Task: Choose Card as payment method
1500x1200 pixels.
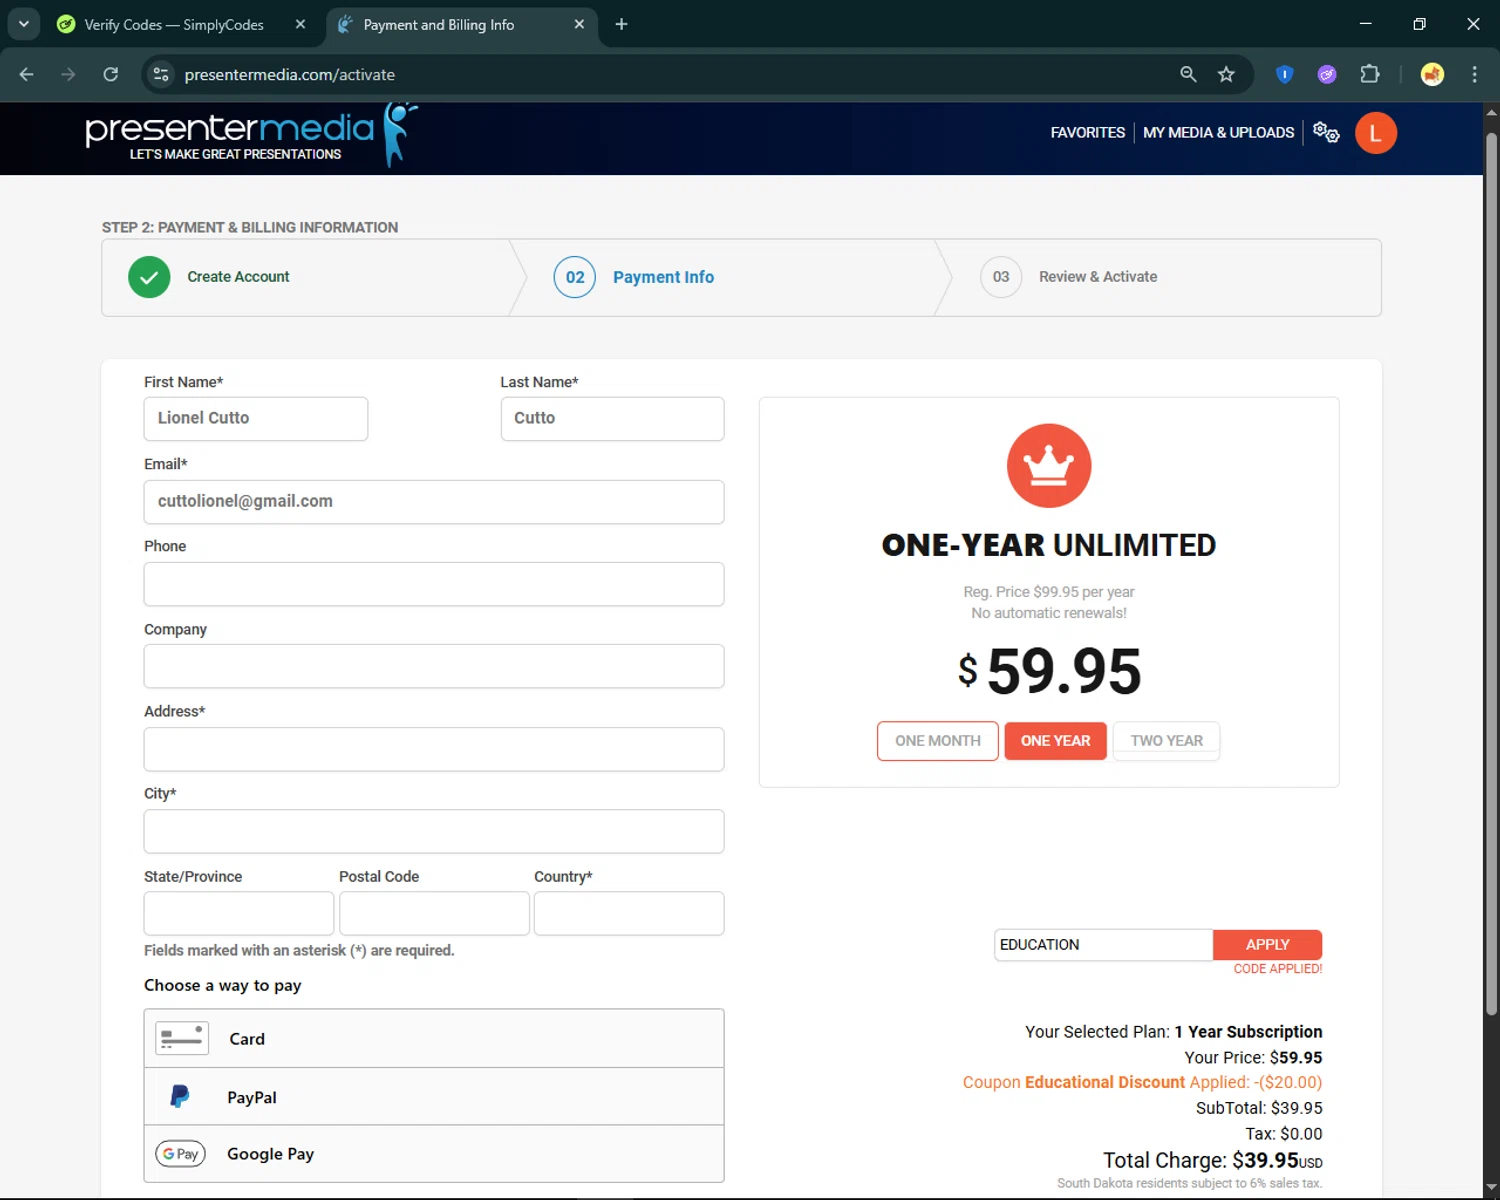Action: coord(434,1038)
